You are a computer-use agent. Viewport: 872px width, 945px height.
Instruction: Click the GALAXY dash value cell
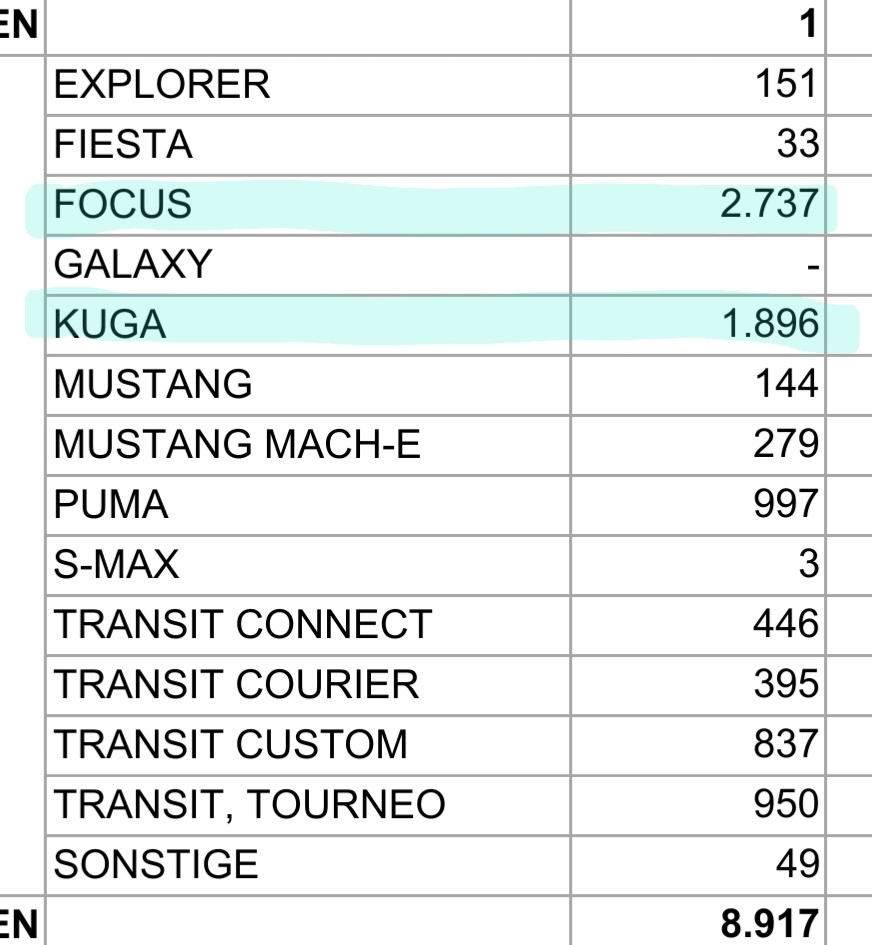click(x=698, y=265)
